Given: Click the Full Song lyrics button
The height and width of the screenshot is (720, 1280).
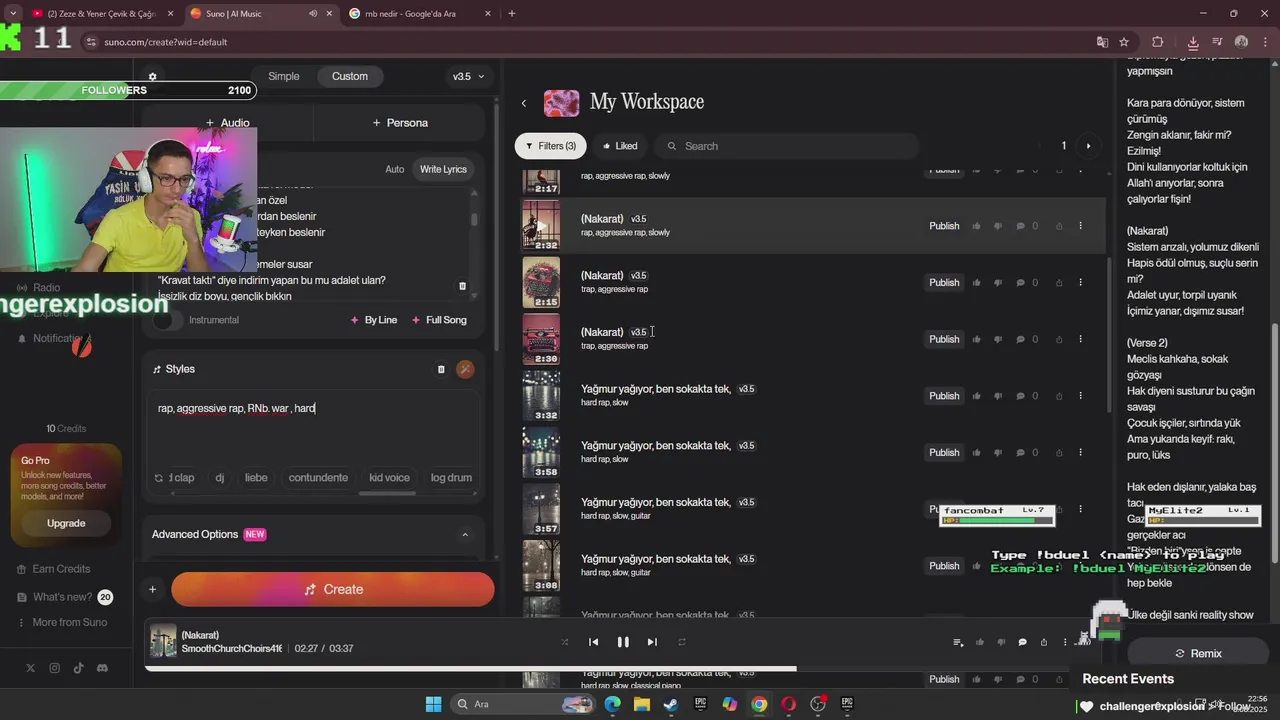Looking at the screenshot, I should point(439,320).
